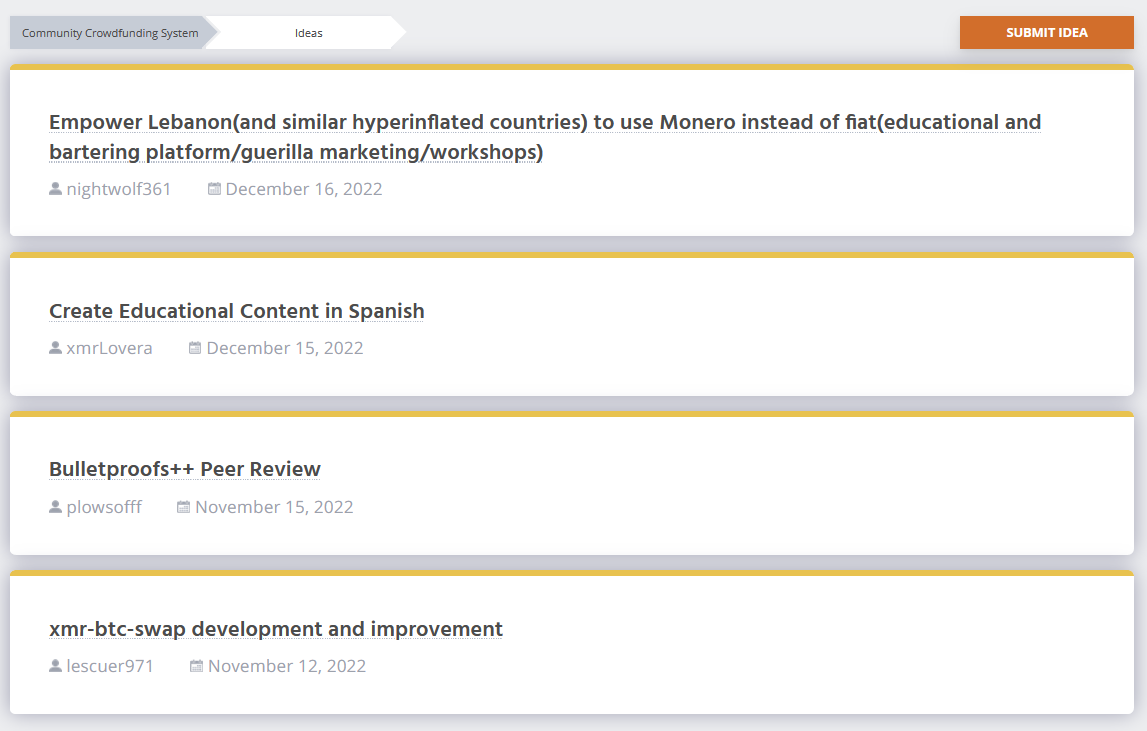Open xmr-btc-swap development and improvement idea
1147x731 pixels.
[276, 629]
